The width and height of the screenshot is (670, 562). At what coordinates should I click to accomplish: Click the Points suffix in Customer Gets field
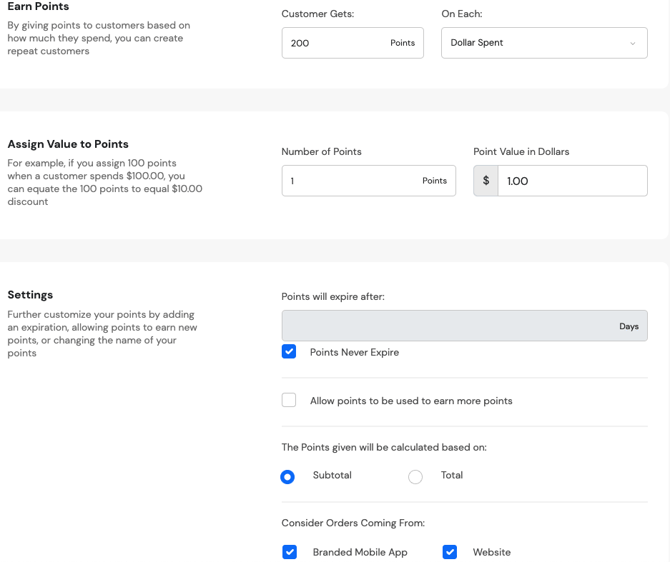(402, 43)
